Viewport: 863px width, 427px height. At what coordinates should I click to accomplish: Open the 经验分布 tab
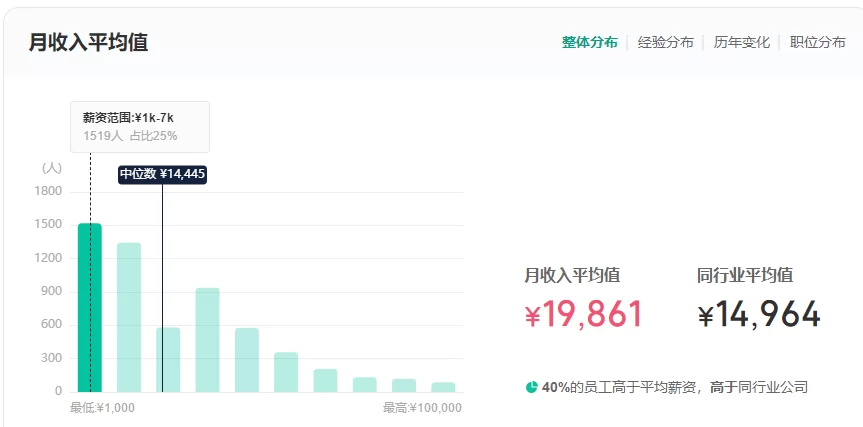tap(665, 42)
